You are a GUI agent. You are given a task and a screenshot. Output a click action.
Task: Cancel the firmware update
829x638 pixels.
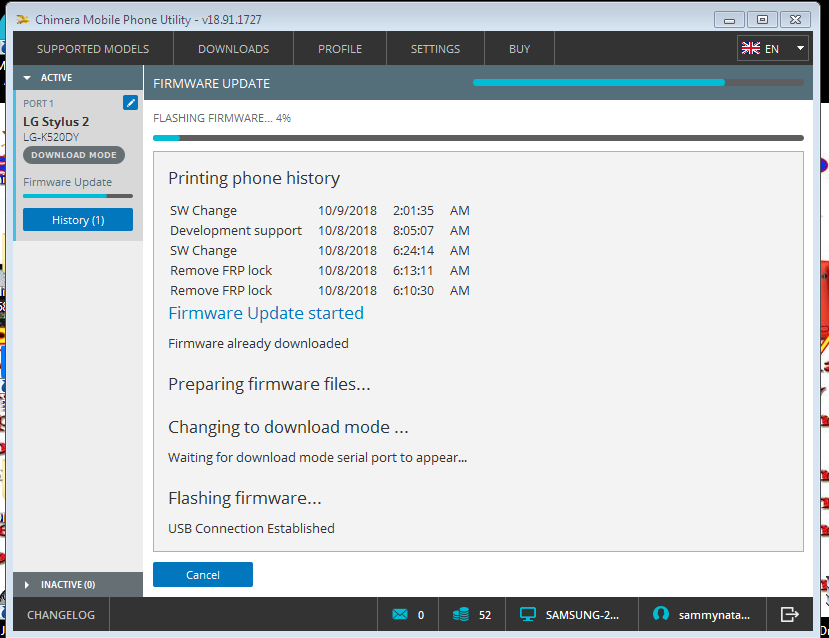coord(202,575)
